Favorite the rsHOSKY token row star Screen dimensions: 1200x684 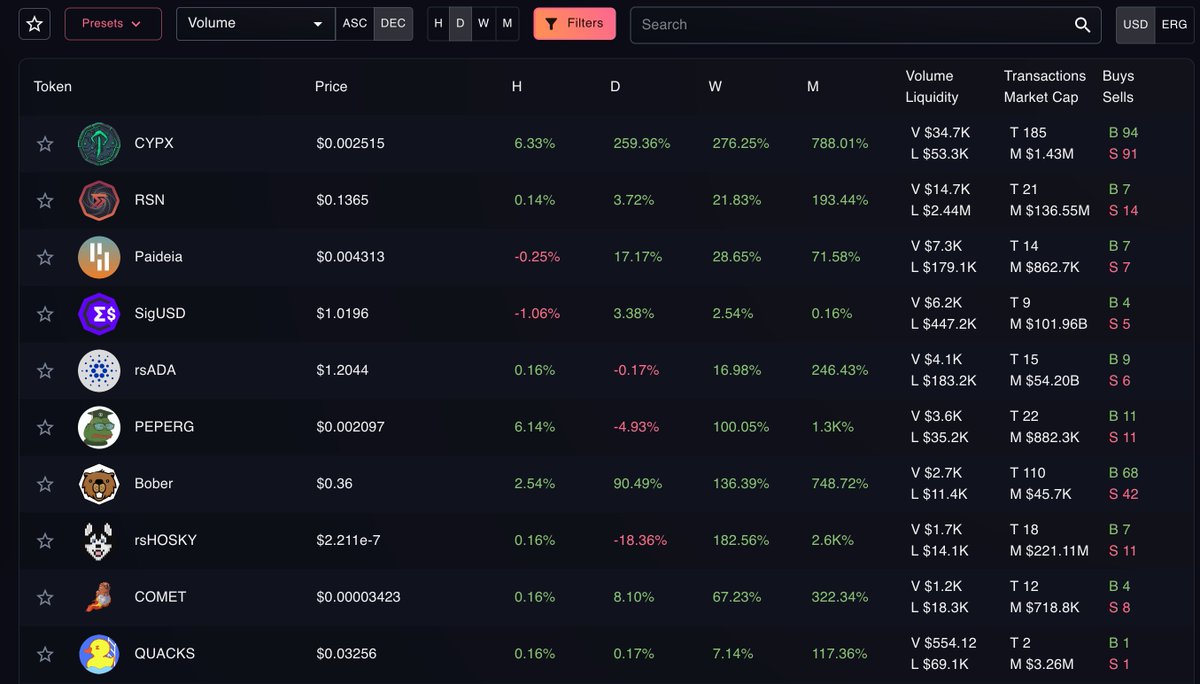(x=45, y=541)
